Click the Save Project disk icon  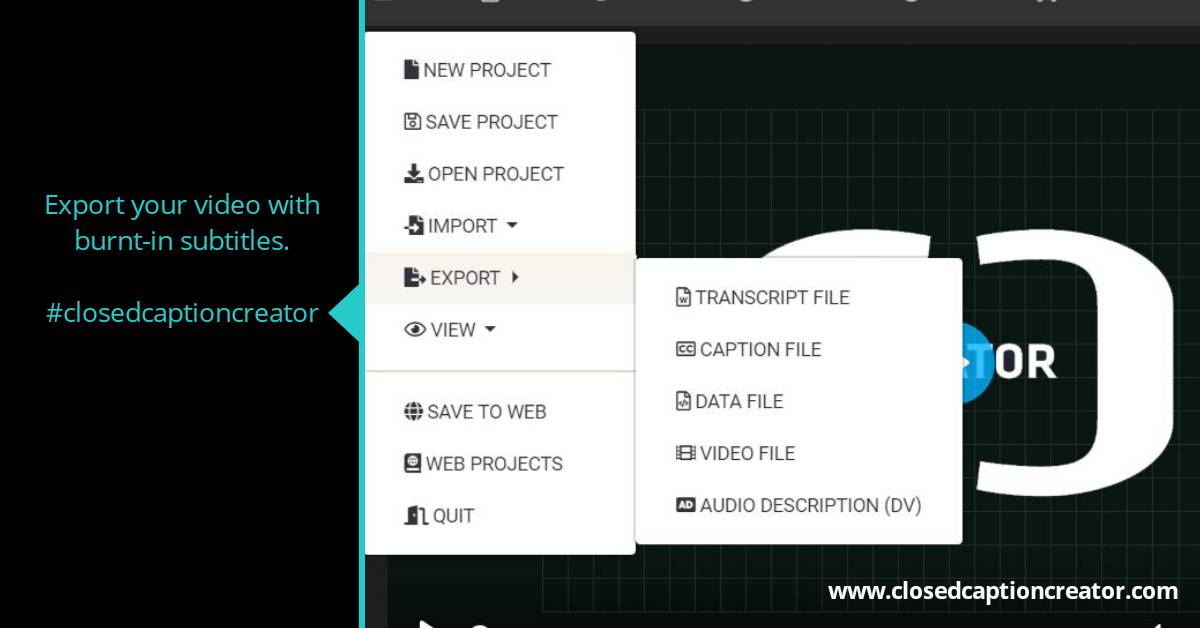coord(412,122)
